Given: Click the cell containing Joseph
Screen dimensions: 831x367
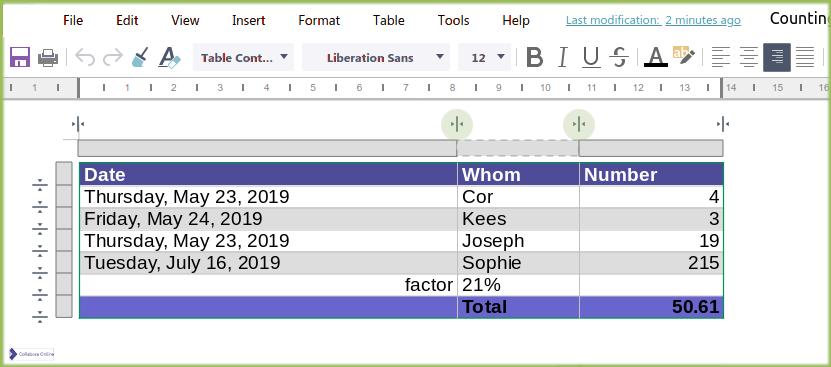Looking at the screenshot, I should (x=518, y=241).
